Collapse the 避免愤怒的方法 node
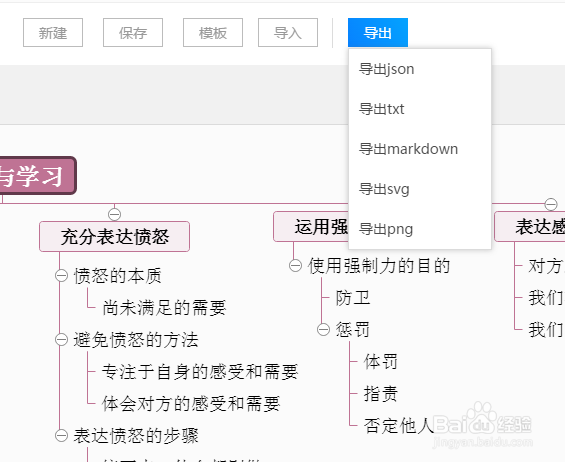Screen dimensions: 565x462 [61, 339]
